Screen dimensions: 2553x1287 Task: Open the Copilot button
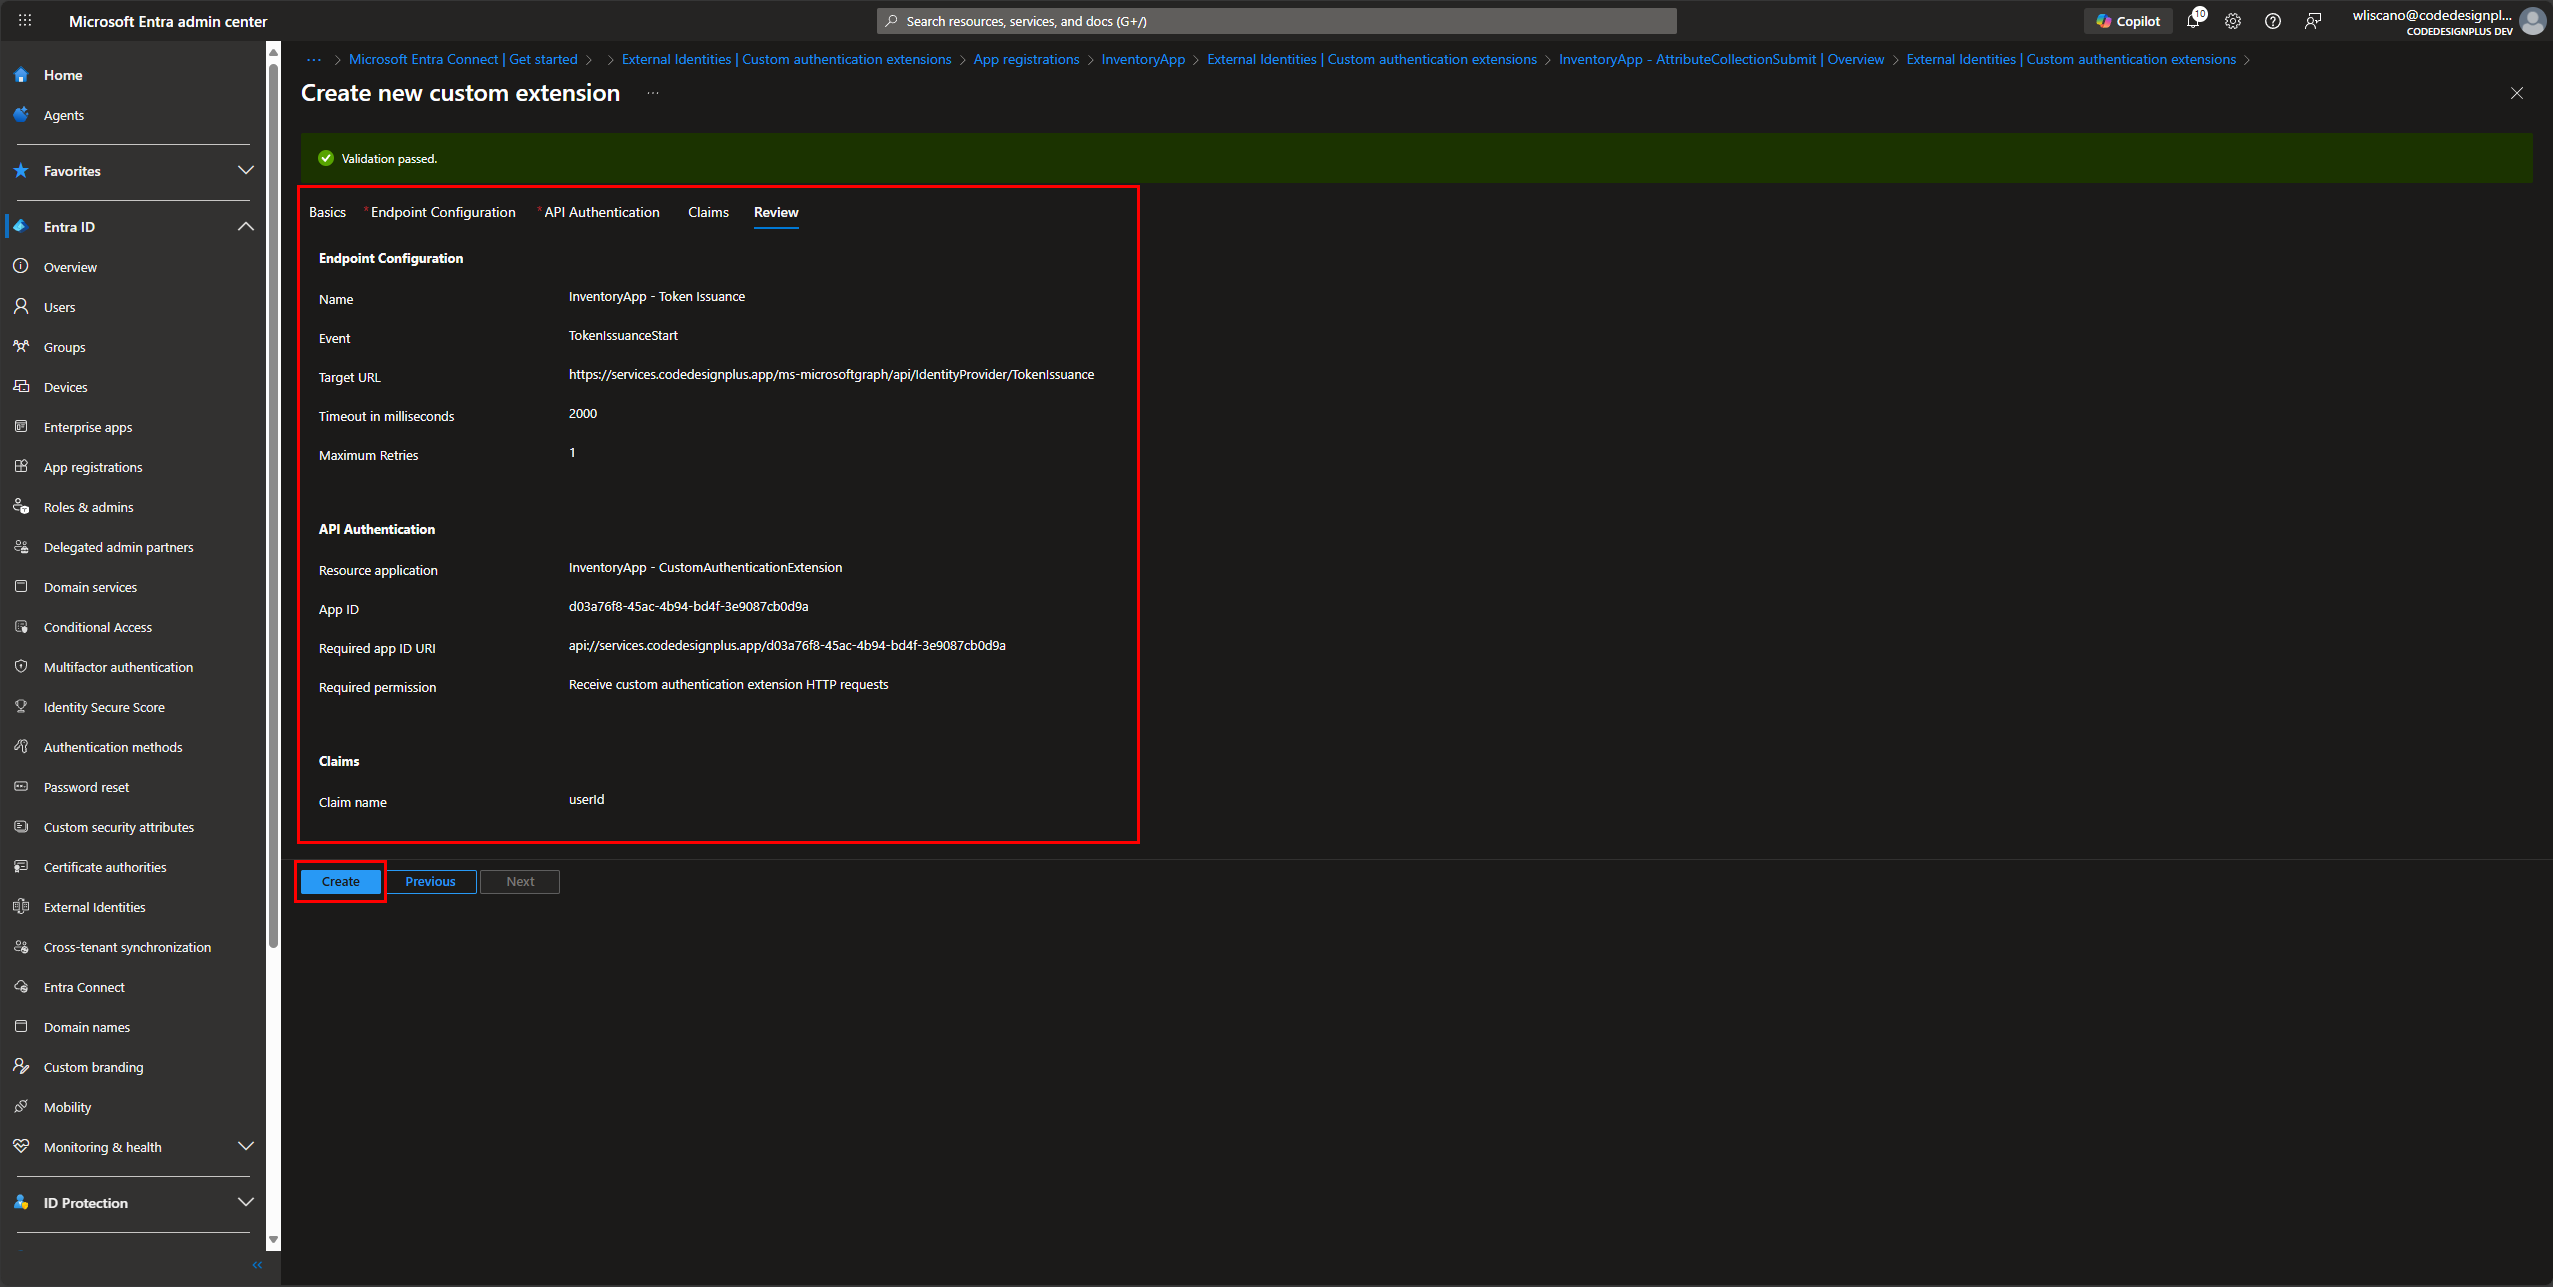2128,21
